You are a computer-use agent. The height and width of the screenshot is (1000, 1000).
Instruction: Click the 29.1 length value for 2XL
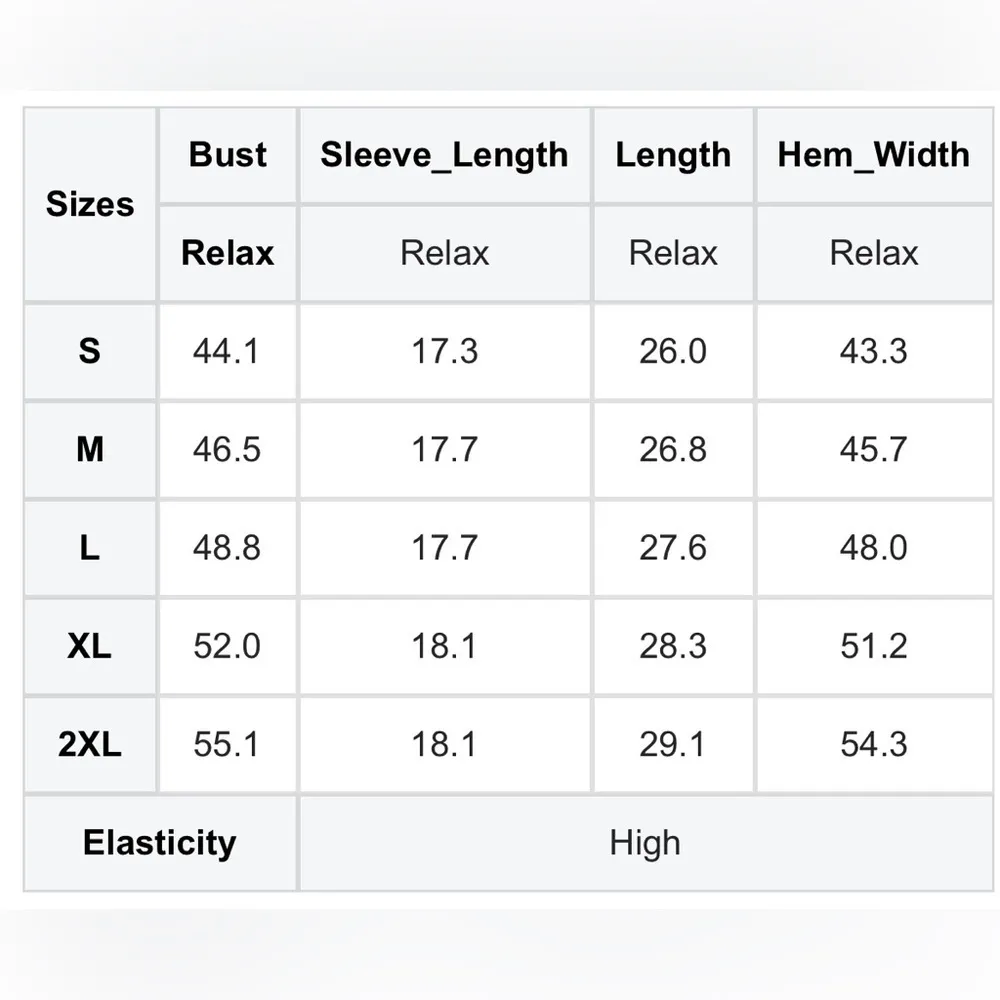pyautogui.click(x=673, y=745)
